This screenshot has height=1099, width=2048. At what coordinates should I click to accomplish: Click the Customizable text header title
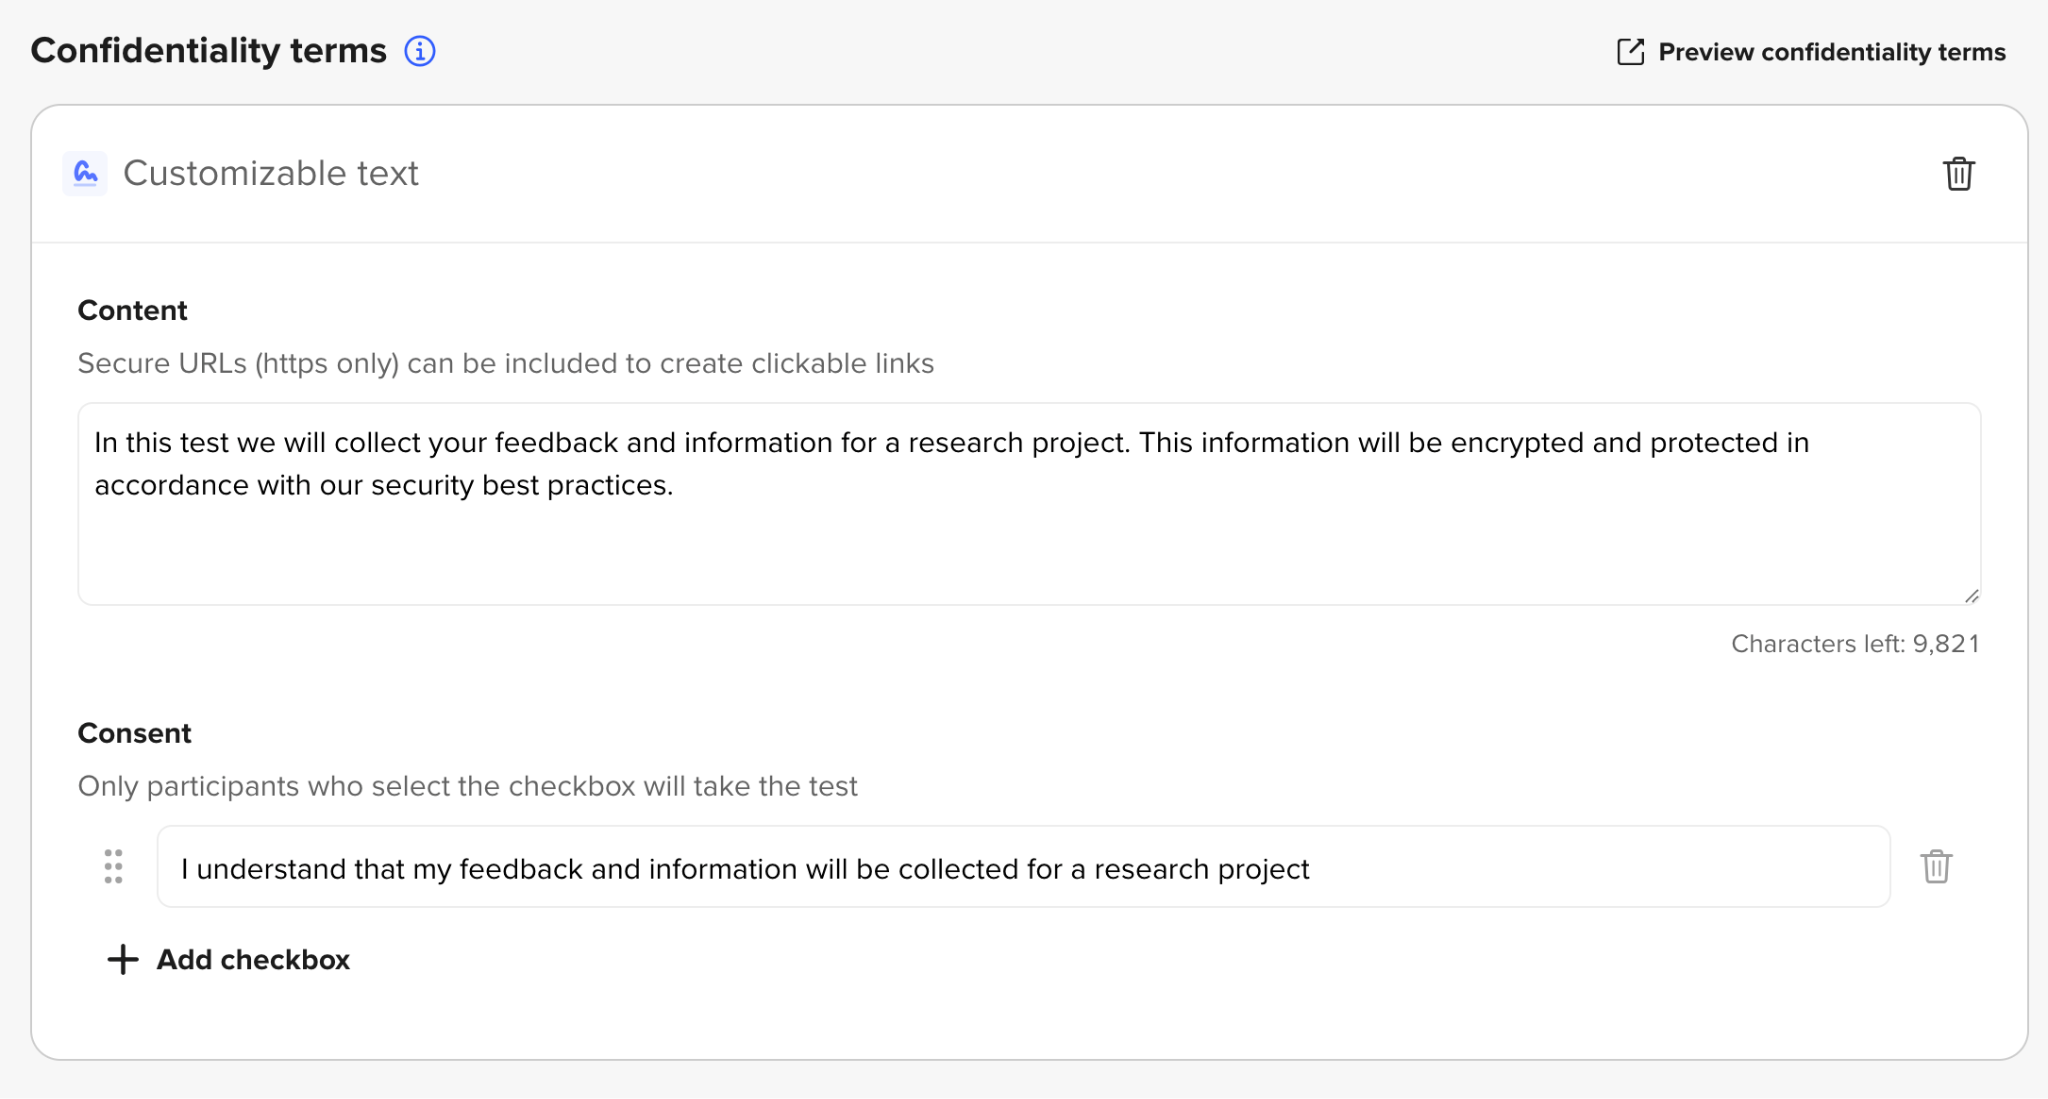pos(270,174)
